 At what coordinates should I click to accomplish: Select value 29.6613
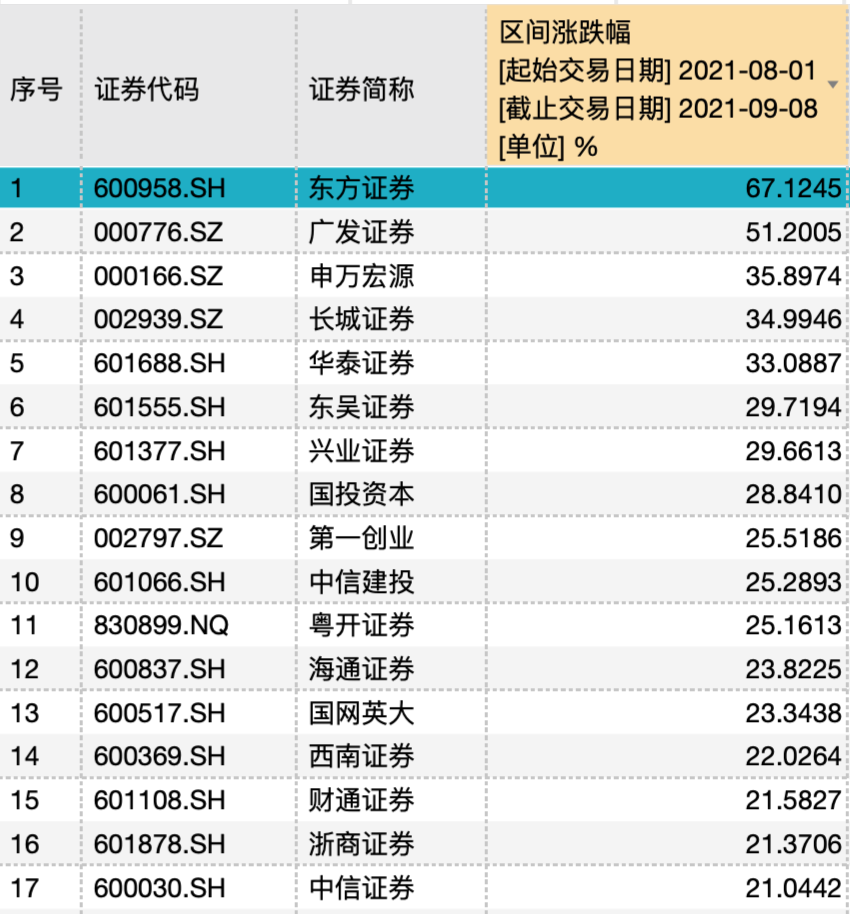click(x=793, y=451)
